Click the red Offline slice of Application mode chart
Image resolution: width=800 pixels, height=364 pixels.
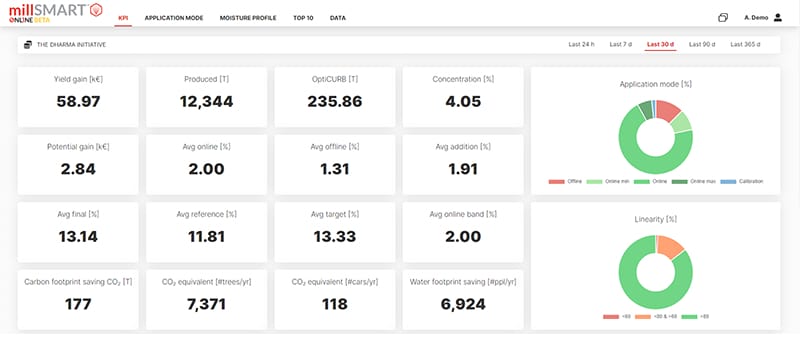coord(667,109)
